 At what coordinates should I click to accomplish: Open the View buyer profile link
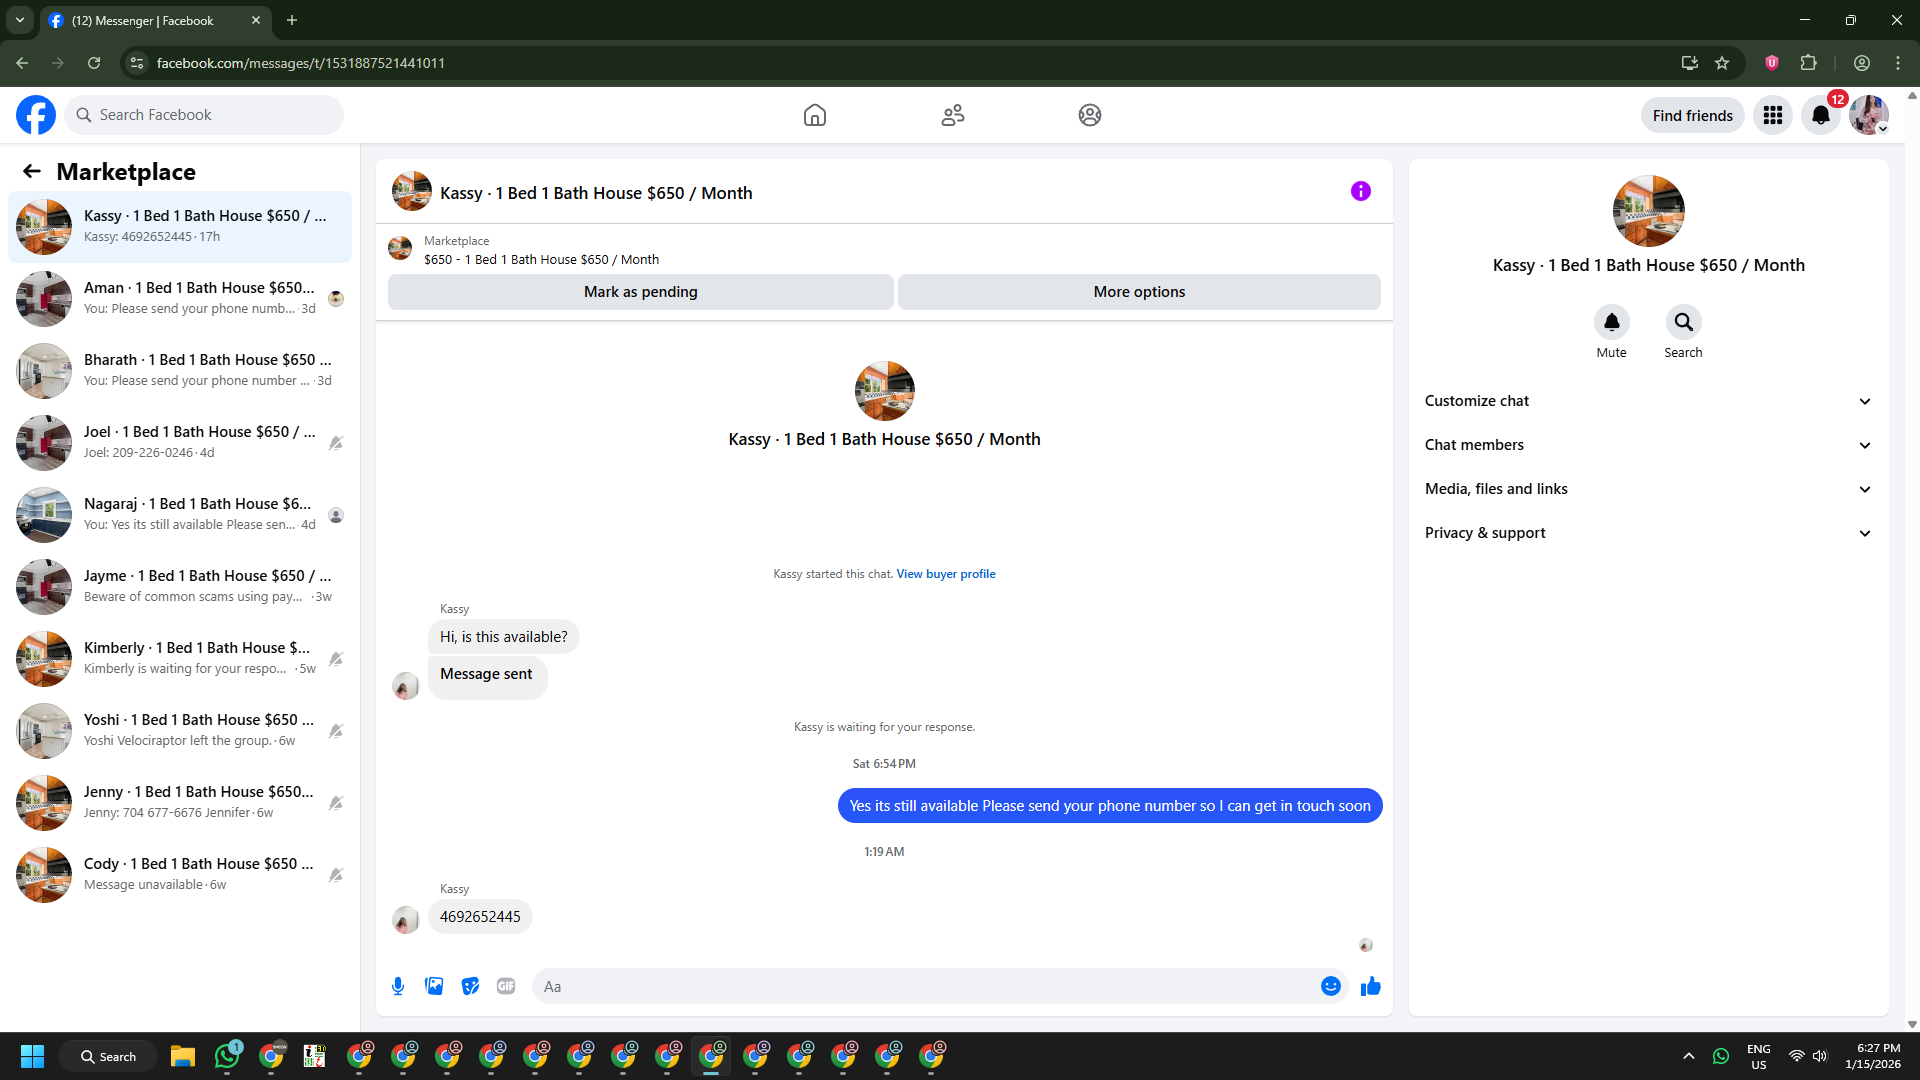pos(945,574)
